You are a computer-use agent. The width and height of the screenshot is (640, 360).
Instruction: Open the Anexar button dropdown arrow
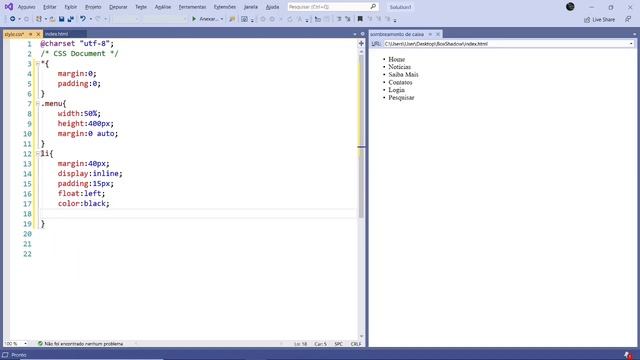222,19
